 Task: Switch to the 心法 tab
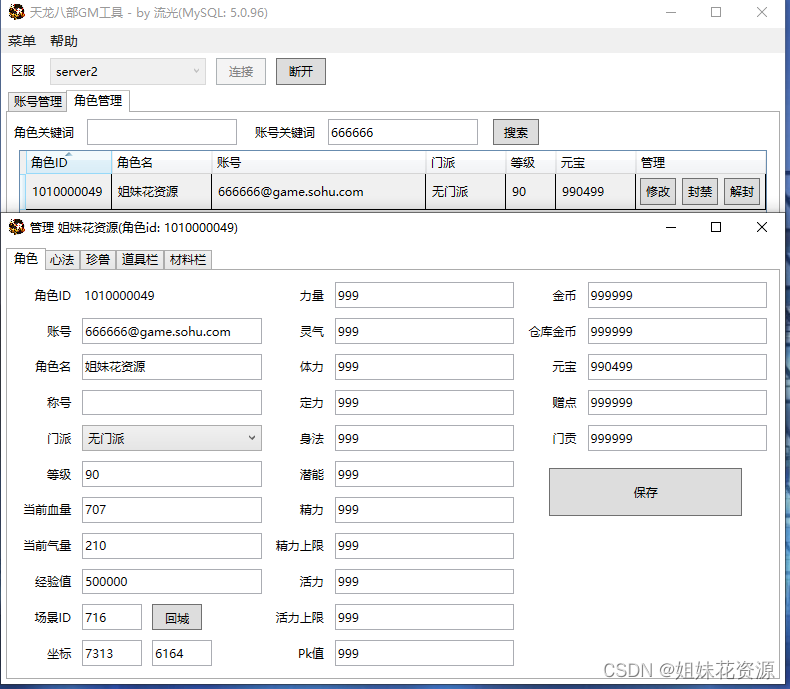[62, 259]
